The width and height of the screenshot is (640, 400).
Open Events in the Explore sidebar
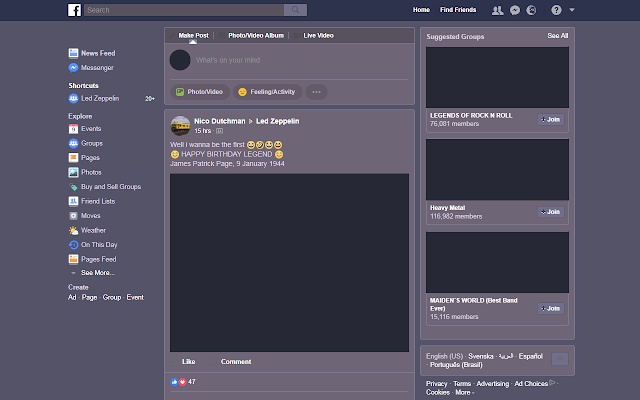tap(90, 129)
